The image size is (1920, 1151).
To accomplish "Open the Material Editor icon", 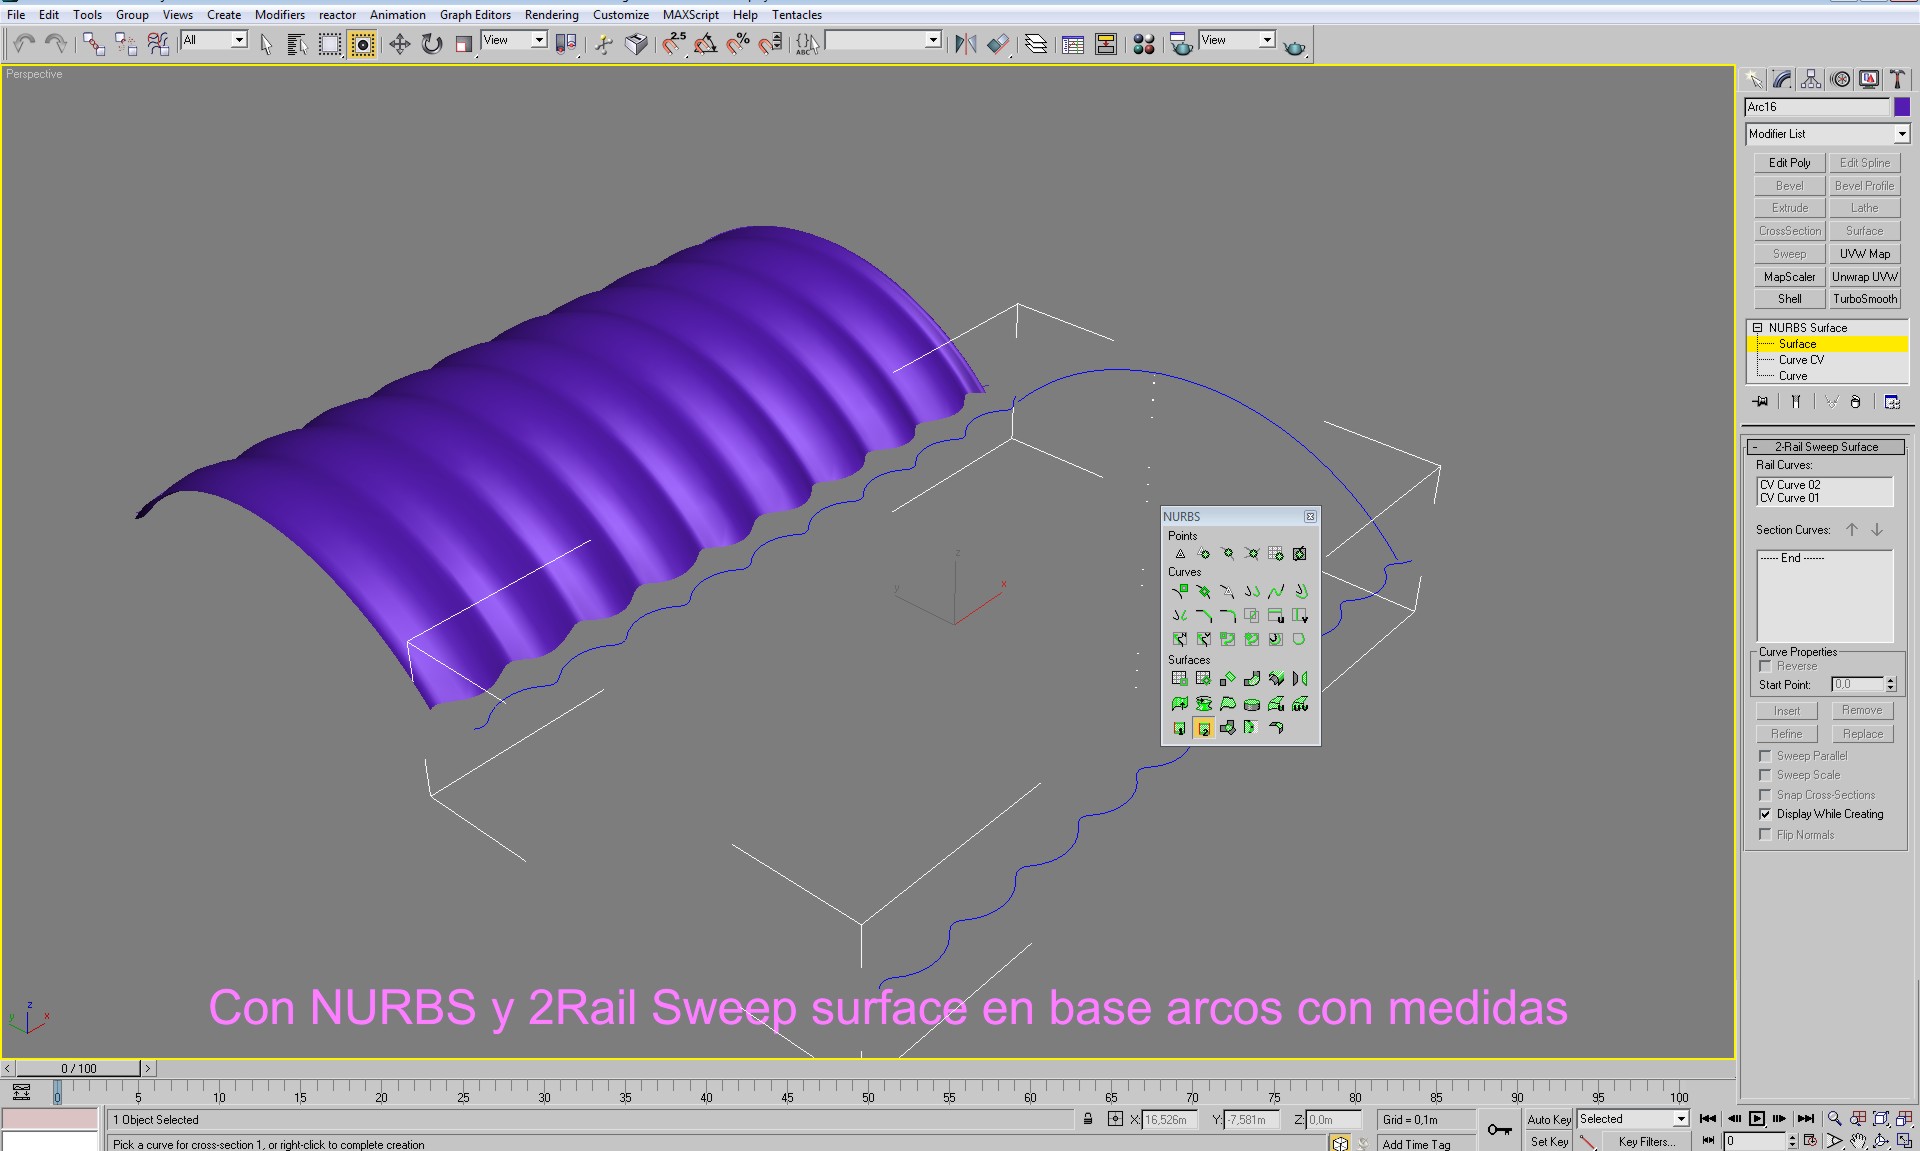I will 1144,44.
